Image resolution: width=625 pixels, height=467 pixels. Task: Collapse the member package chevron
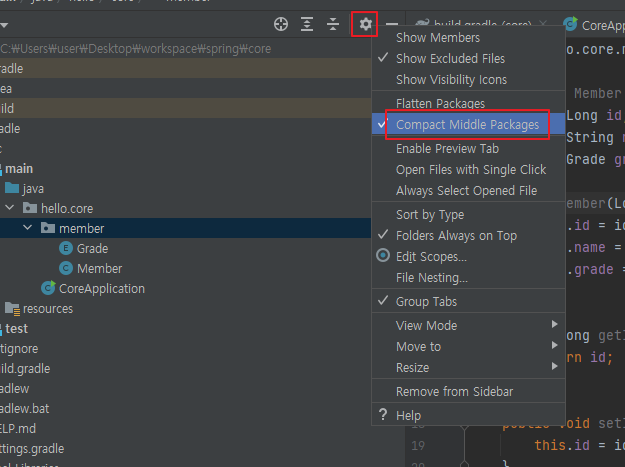[28, 228]
